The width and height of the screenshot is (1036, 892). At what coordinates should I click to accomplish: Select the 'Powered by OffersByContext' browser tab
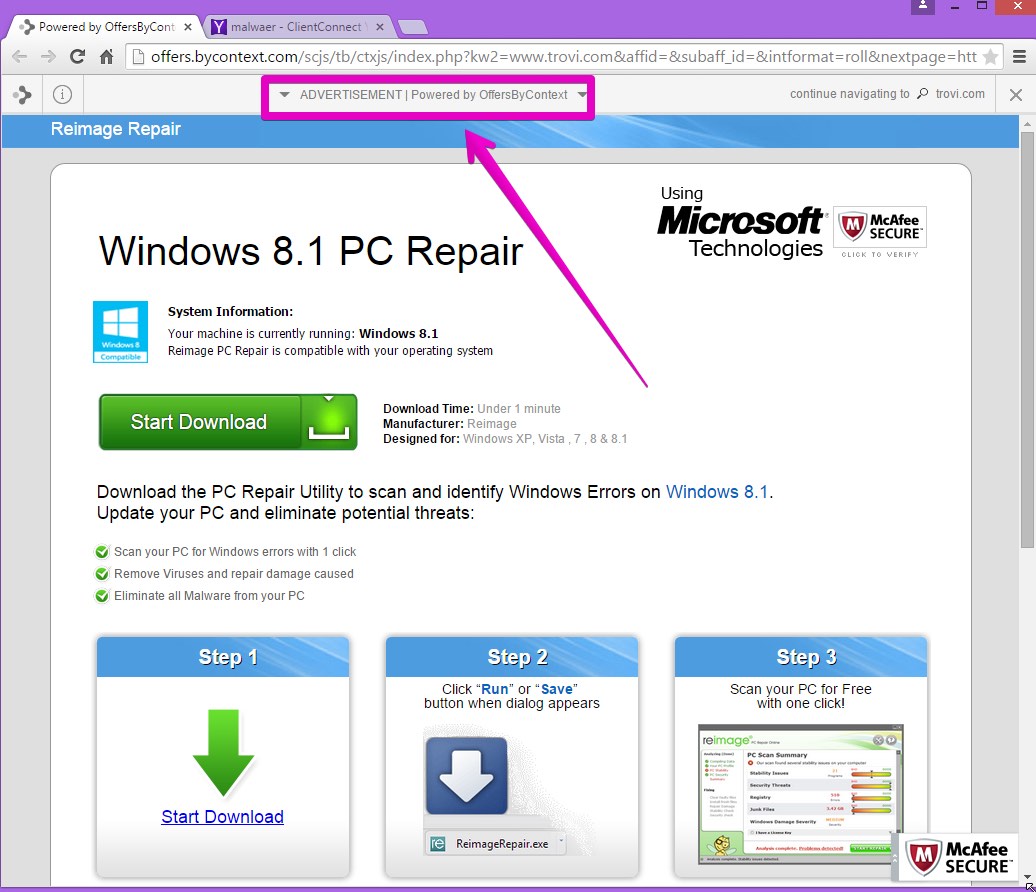tap(104, 27)
